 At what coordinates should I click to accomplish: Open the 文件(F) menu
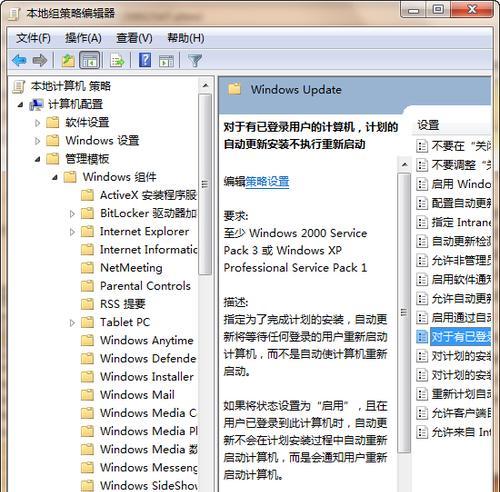pos(33,38)
